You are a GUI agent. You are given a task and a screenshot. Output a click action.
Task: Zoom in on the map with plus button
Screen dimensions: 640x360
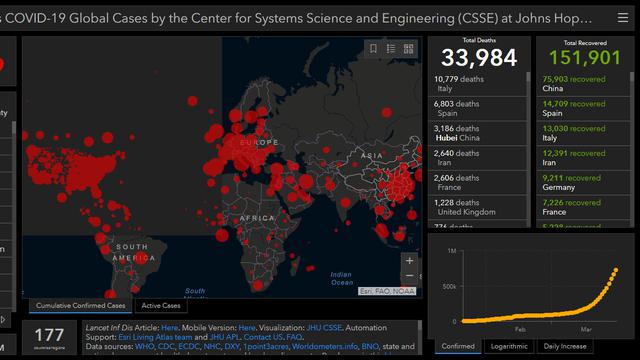[409, 260]
